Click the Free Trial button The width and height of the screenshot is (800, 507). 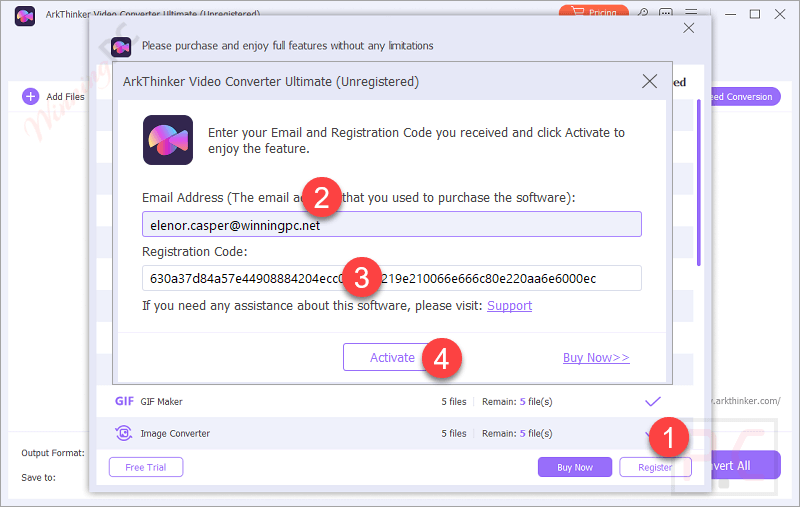146,467
